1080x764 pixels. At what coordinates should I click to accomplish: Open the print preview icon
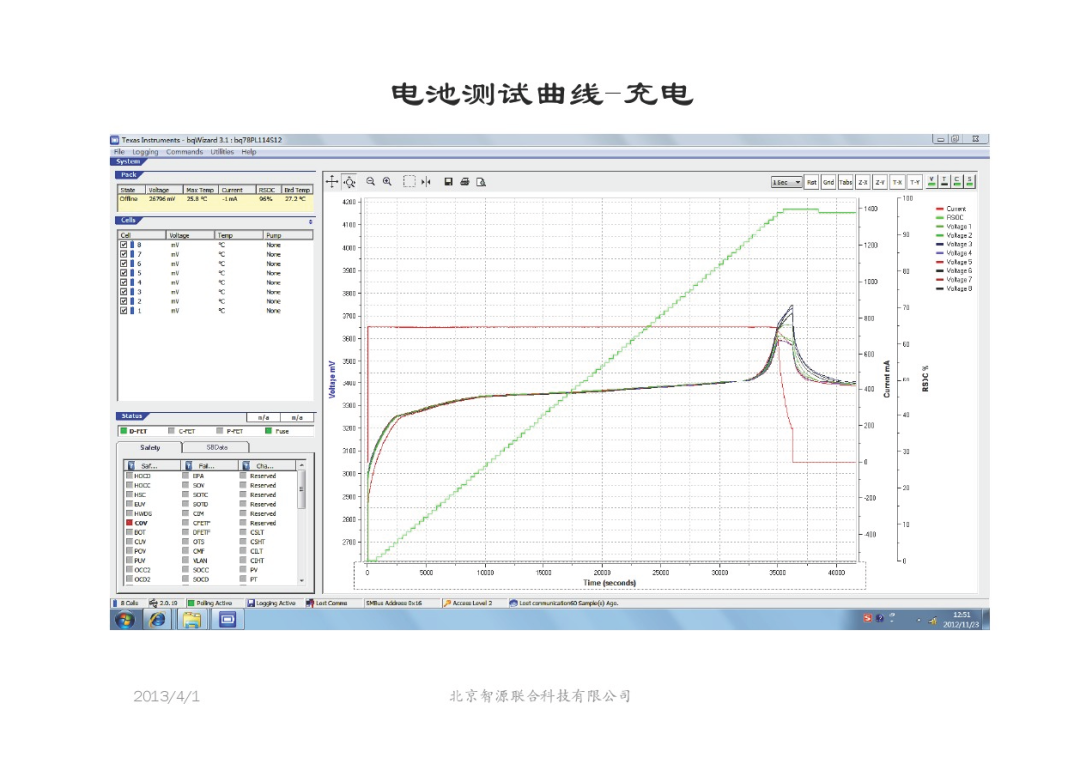coord(481,182)
